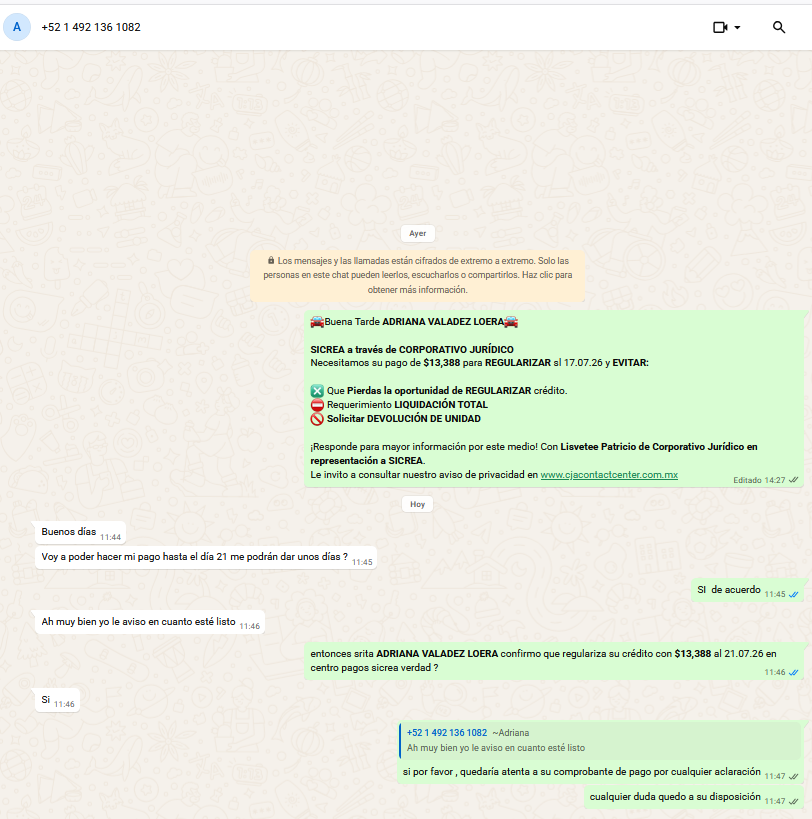
Task: Select the 'Hoy' date separator
Action: tap(417, 504)
